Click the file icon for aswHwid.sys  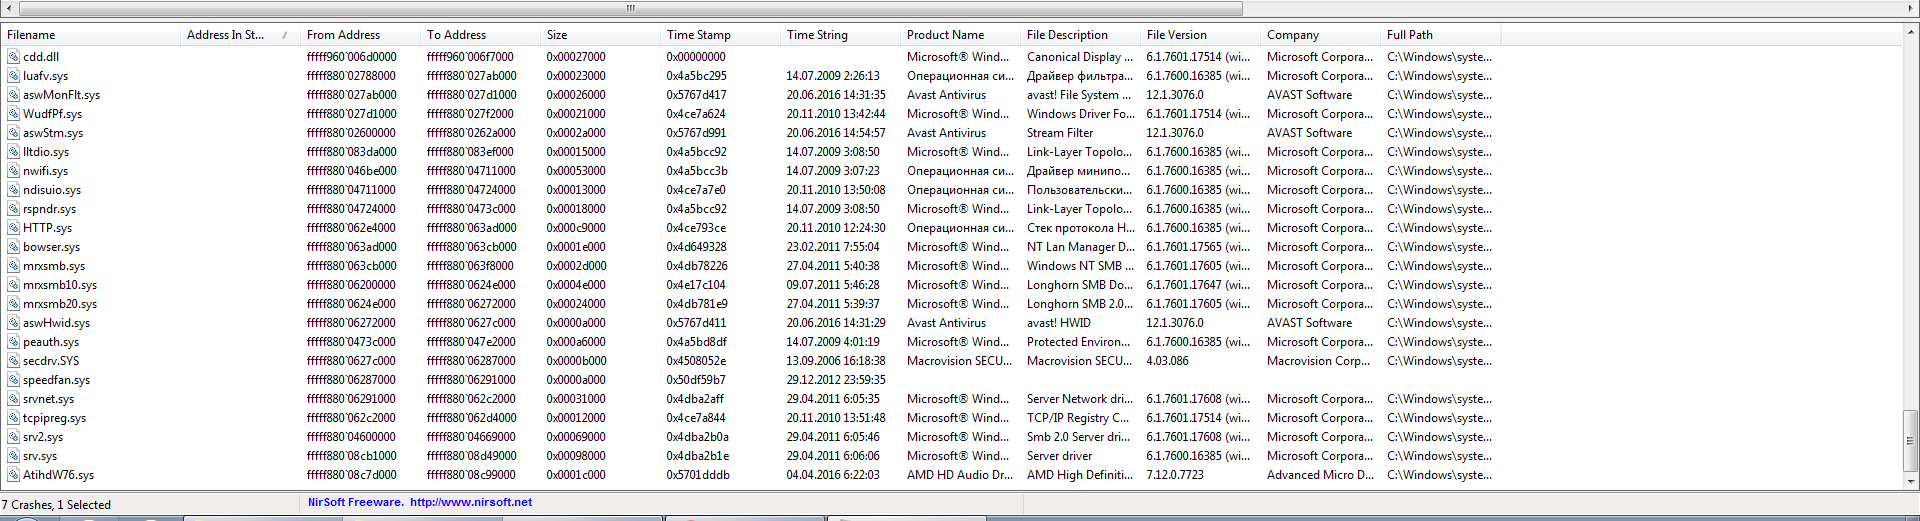(13, 323)
